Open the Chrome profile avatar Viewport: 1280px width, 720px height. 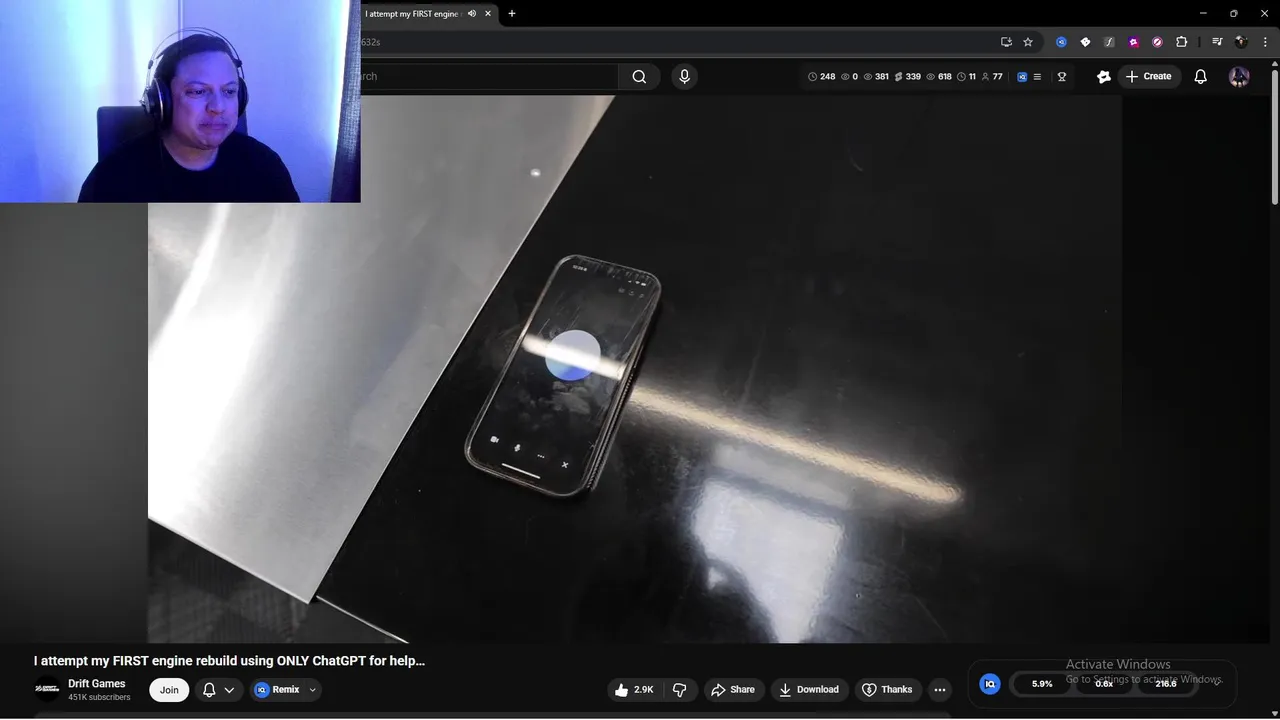(x=1241, y=42)
